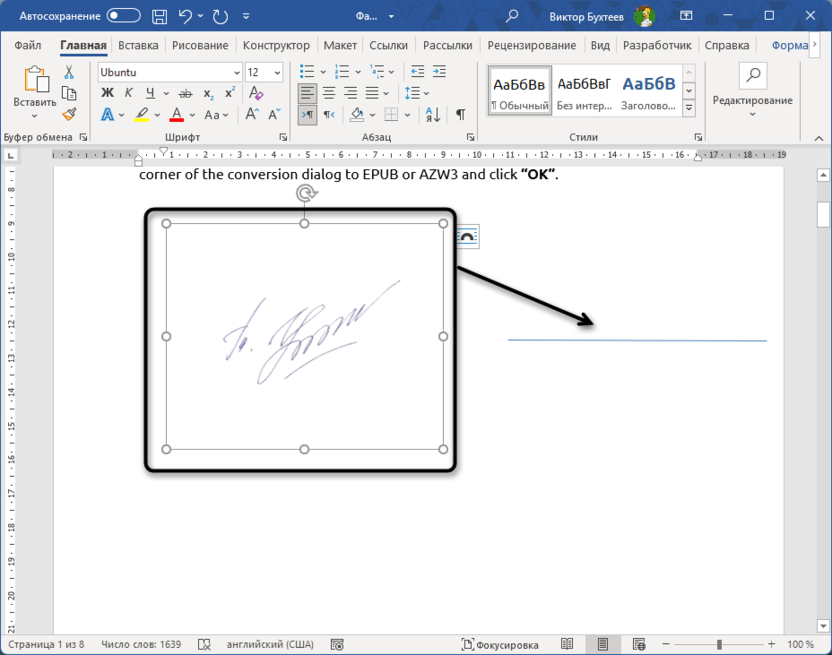Image resolution: width=832 pixels, height=655 pixels.
Task: Toggle bold Ж formatting
Action: 107,93
